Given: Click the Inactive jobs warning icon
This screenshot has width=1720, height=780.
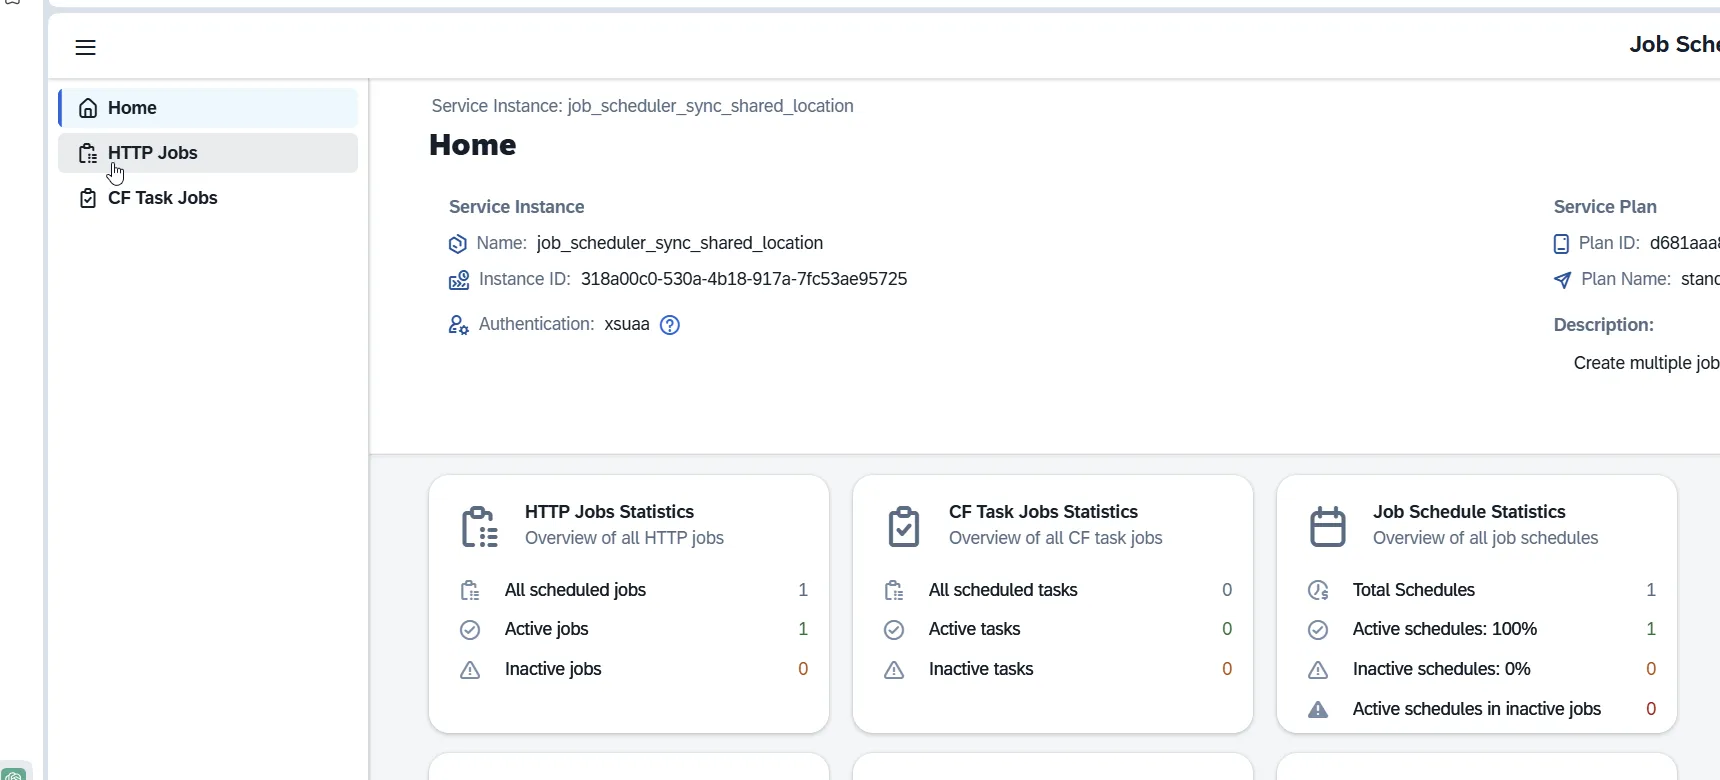Looking at the screenshot, I should click(470, 670).
